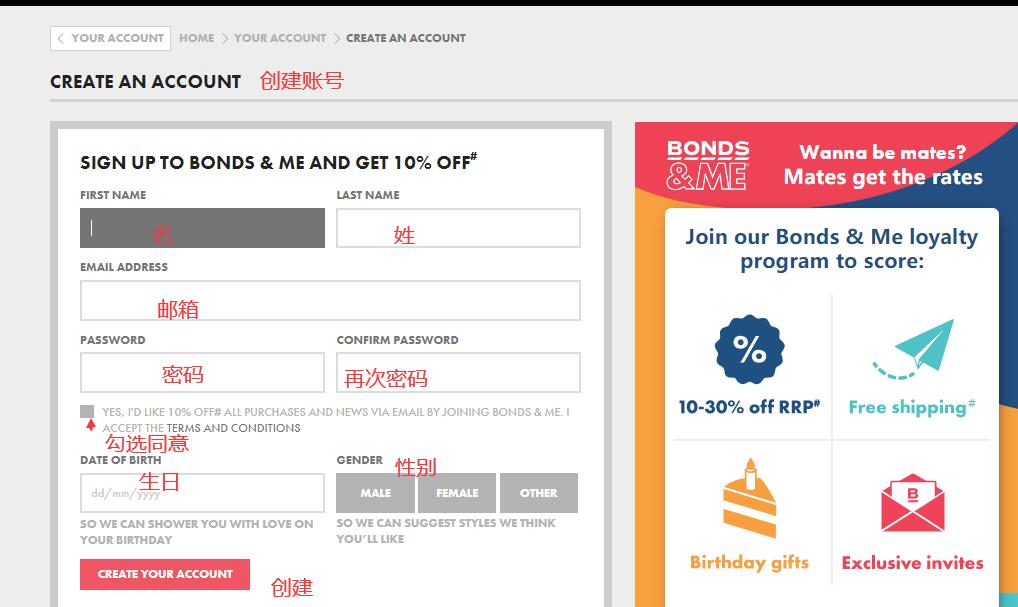This screenshot has height=607, width=1018.
Task: Tick the Bonds & Me newsletter checkbox
Action: click(87, 412)
